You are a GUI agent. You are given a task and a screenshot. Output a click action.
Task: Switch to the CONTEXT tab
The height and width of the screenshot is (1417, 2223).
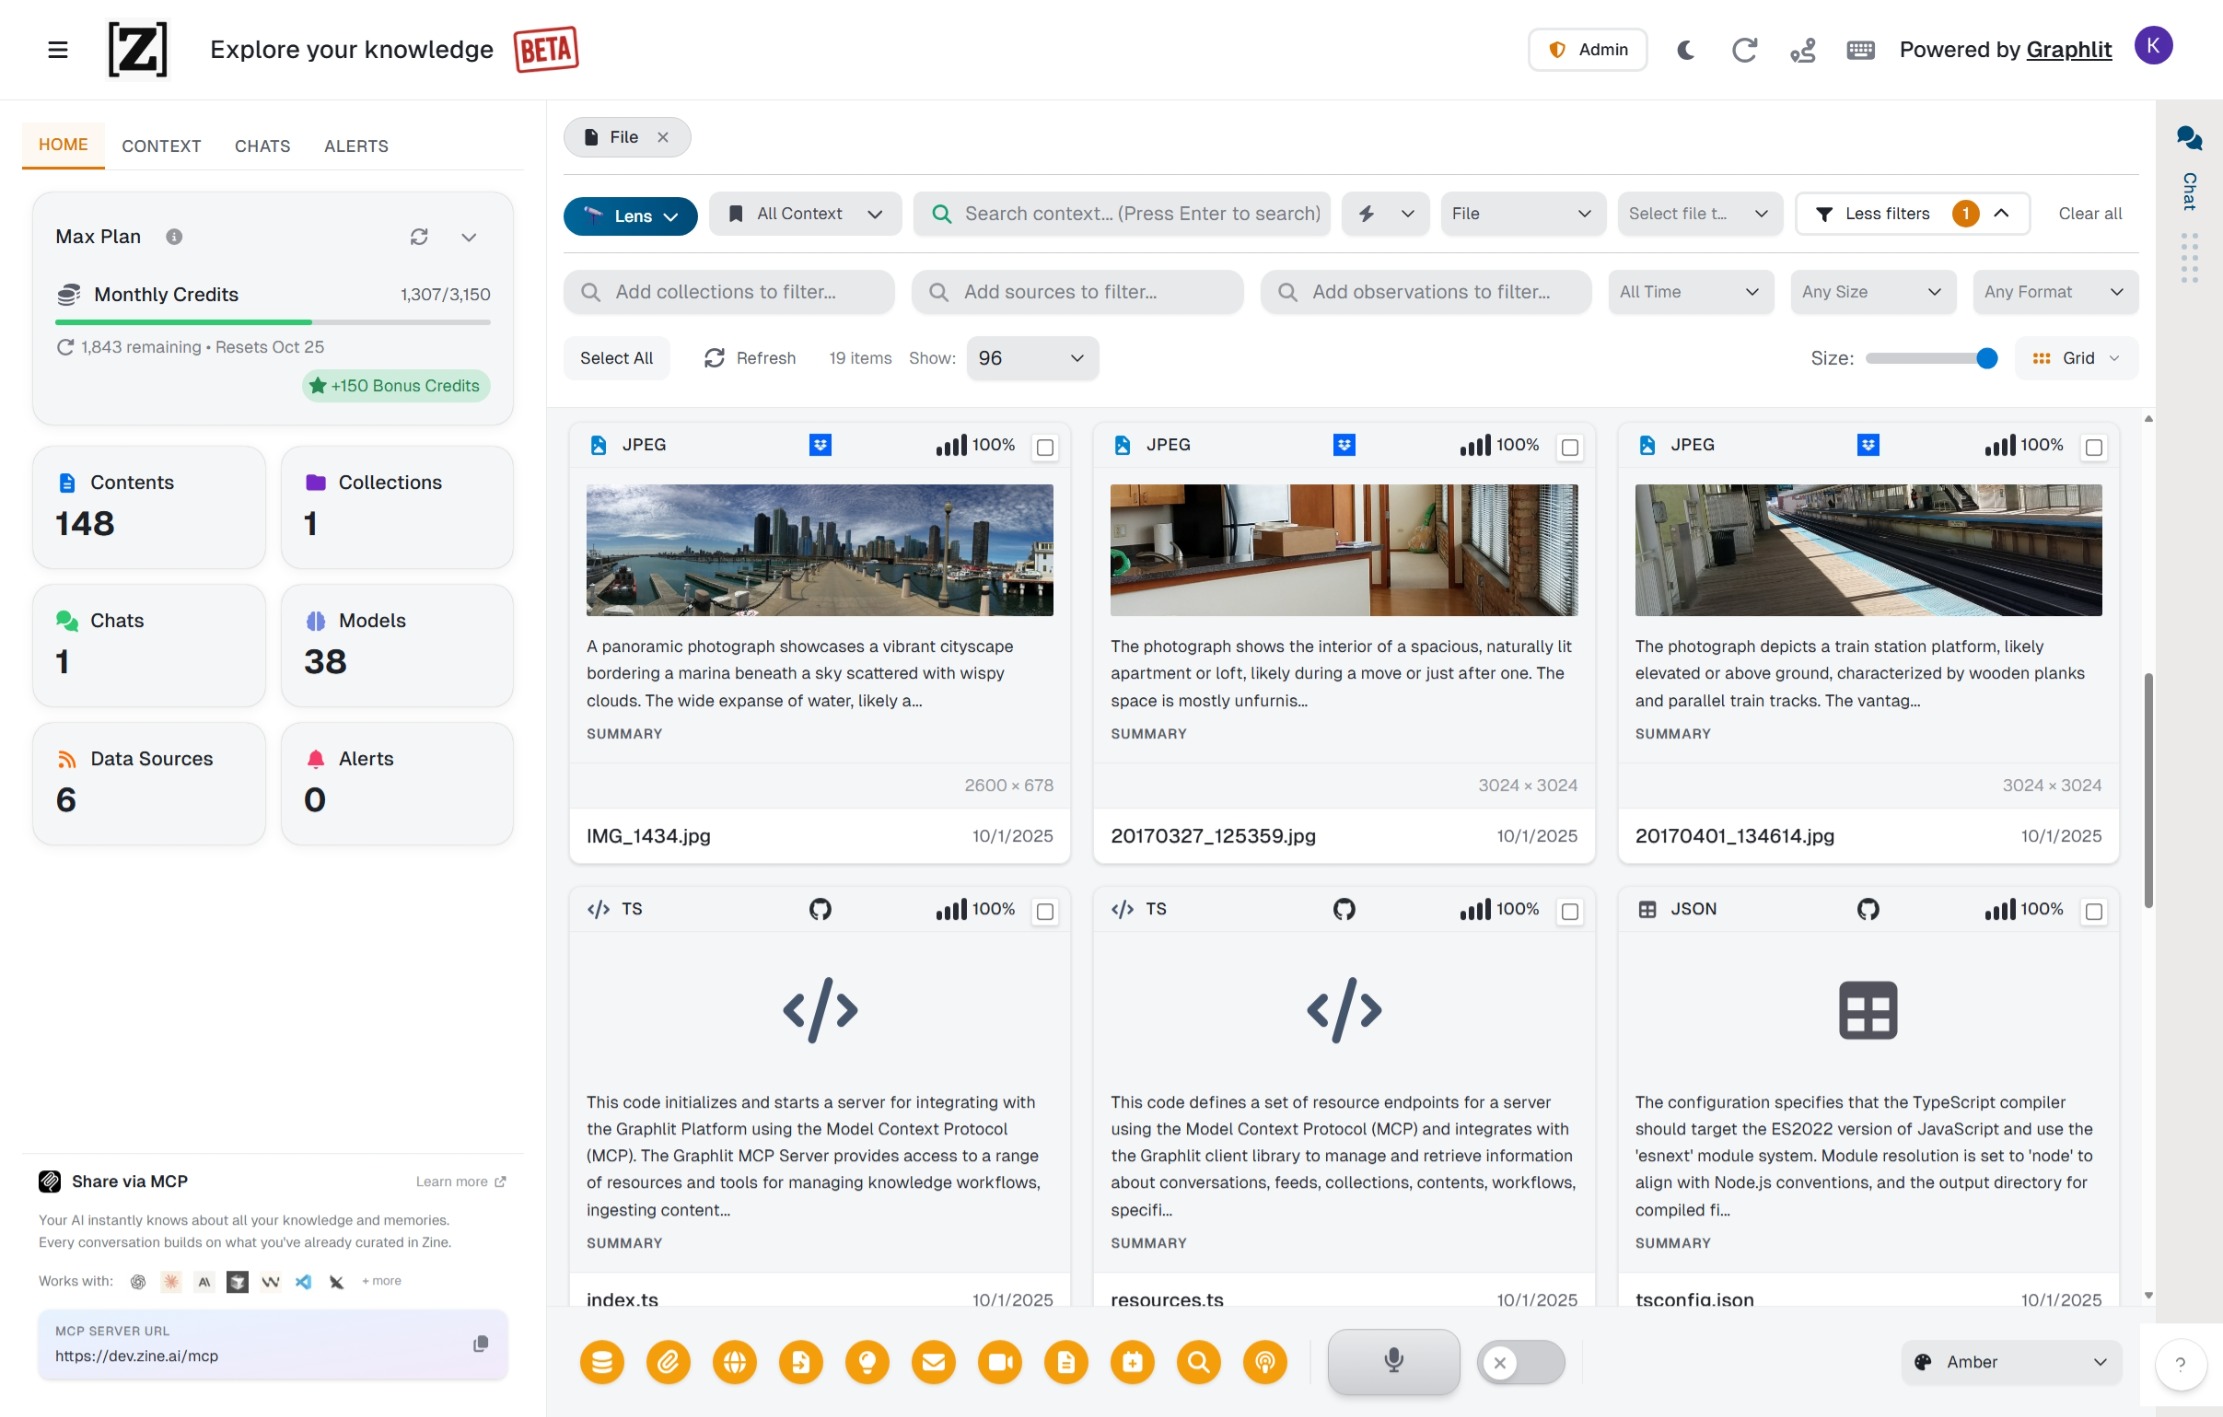[x=161, y=146]
